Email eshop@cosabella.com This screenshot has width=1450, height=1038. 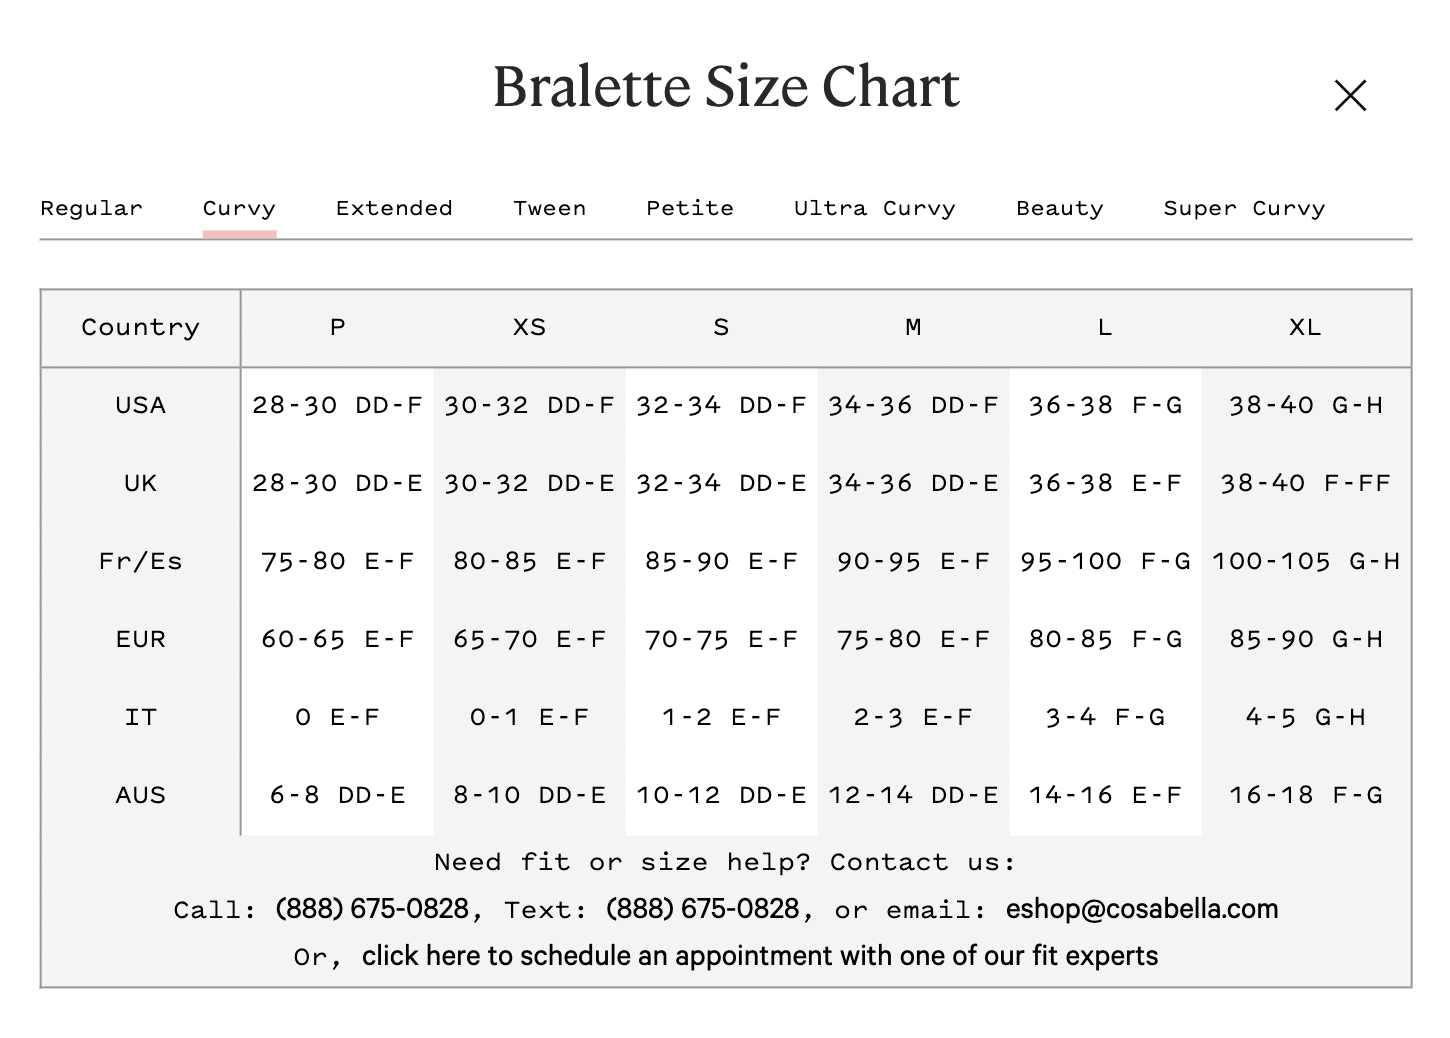tap(1142, 909)
